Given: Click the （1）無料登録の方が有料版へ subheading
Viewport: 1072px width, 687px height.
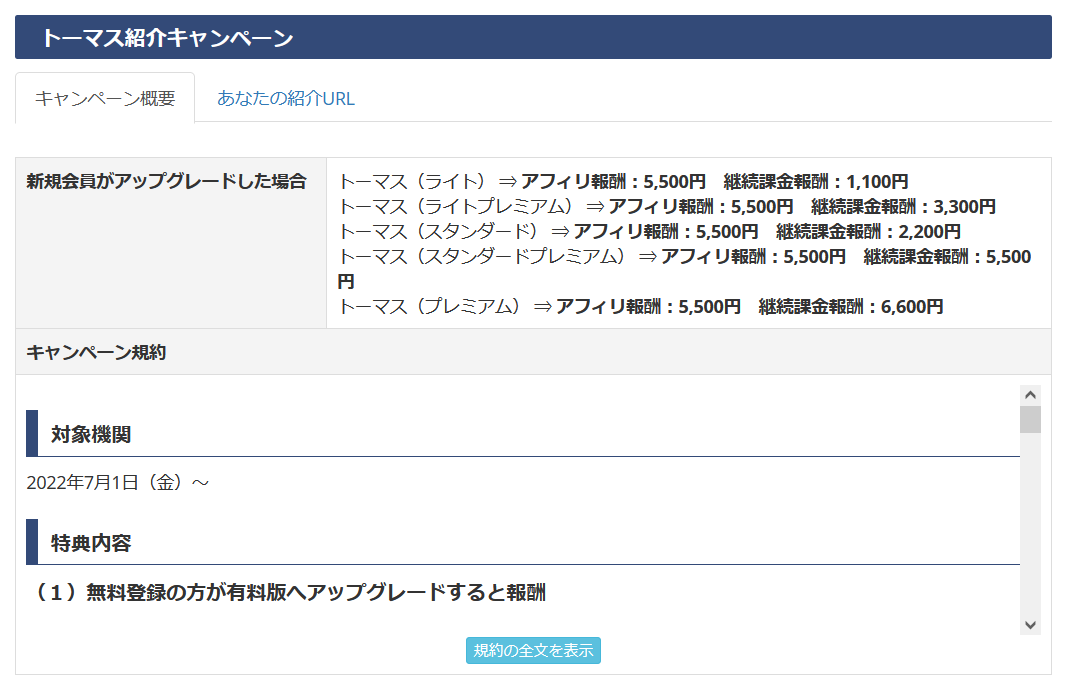Looking at the screenshot, I should click(290, 593).
